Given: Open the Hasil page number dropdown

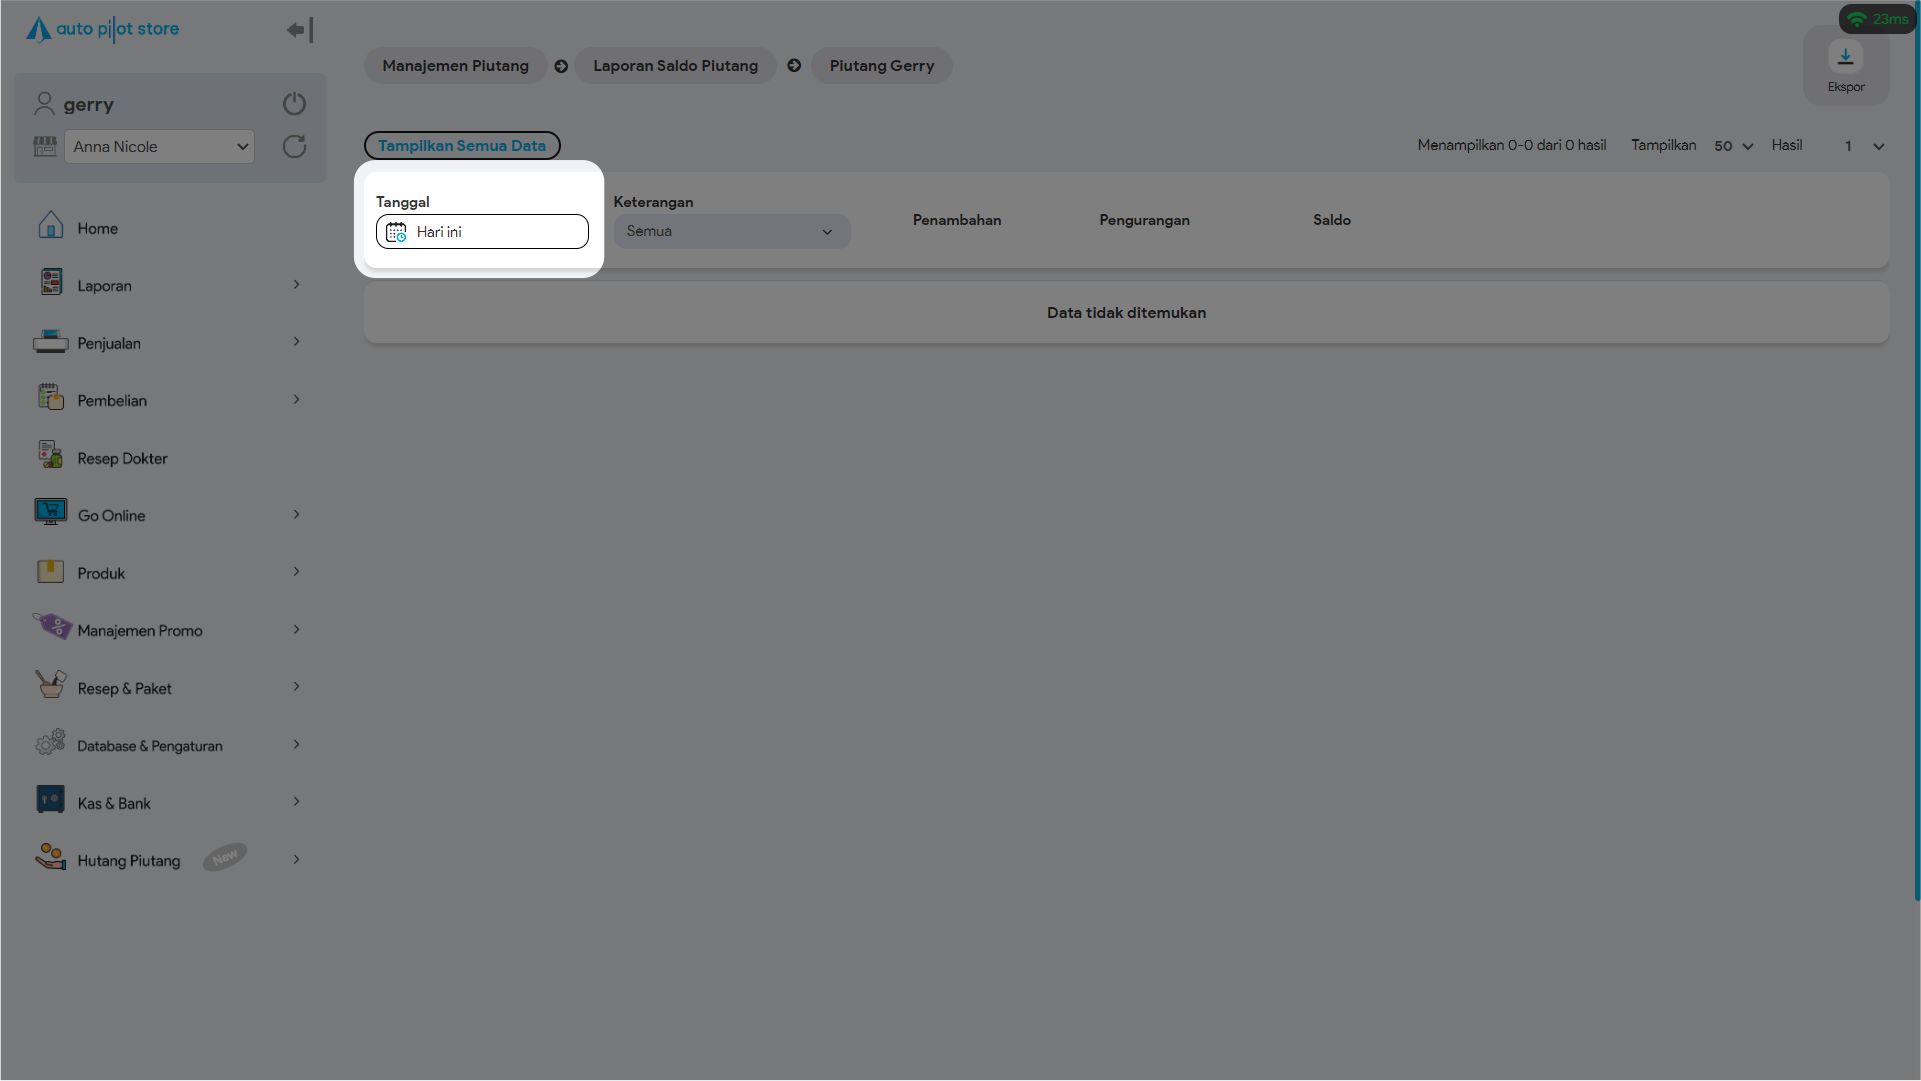Looking at the screenshot, I should pyautogui.click(x=1863, y=146).
